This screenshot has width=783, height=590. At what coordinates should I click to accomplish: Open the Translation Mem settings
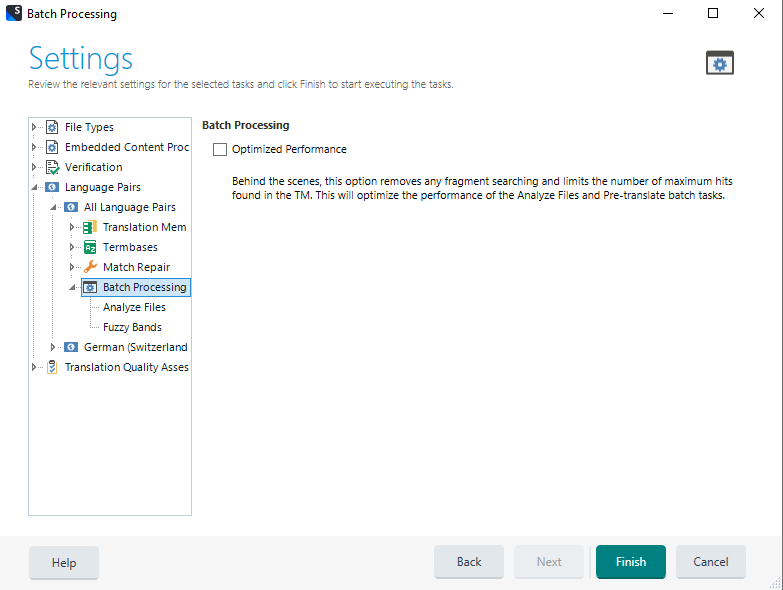click(x=144, y=227)
